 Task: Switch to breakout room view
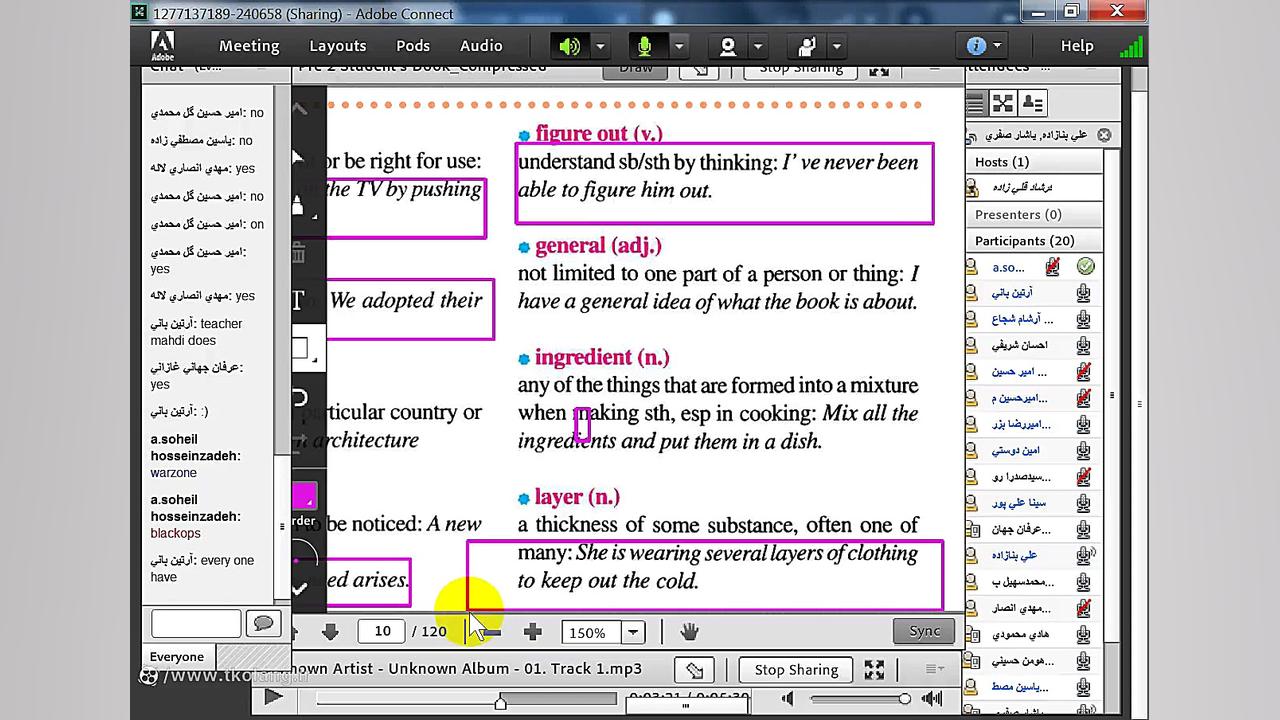pyautogui.click(x=1003, y=103)
